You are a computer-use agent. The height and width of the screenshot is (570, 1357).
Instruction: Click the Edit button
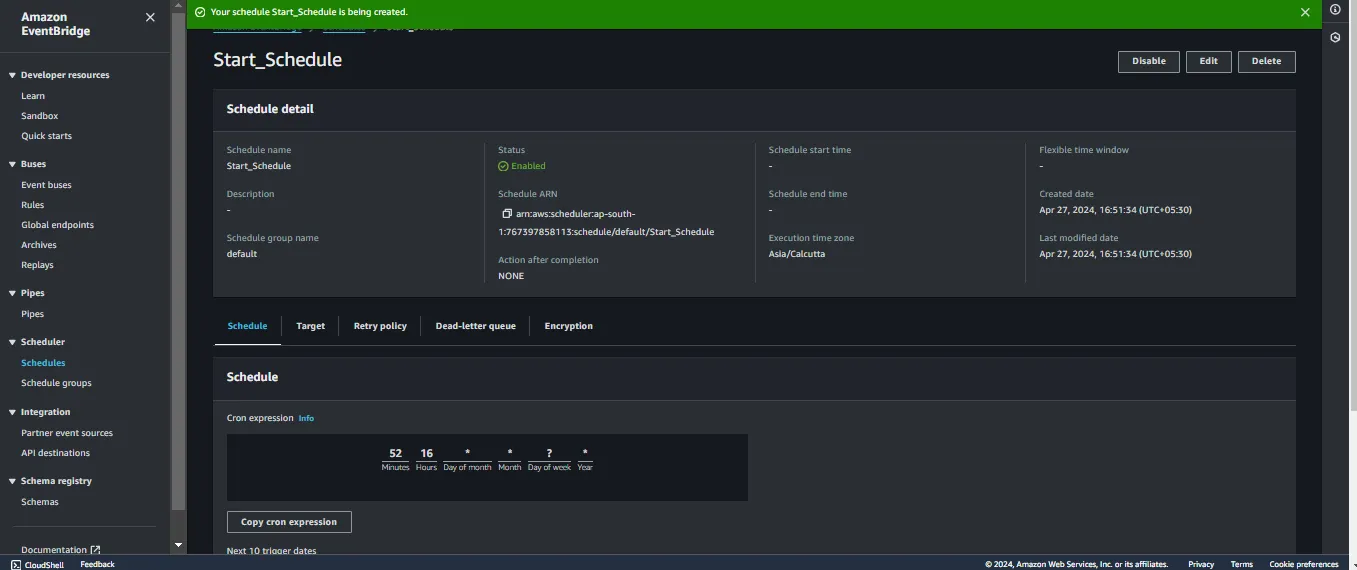(1209, 61)
